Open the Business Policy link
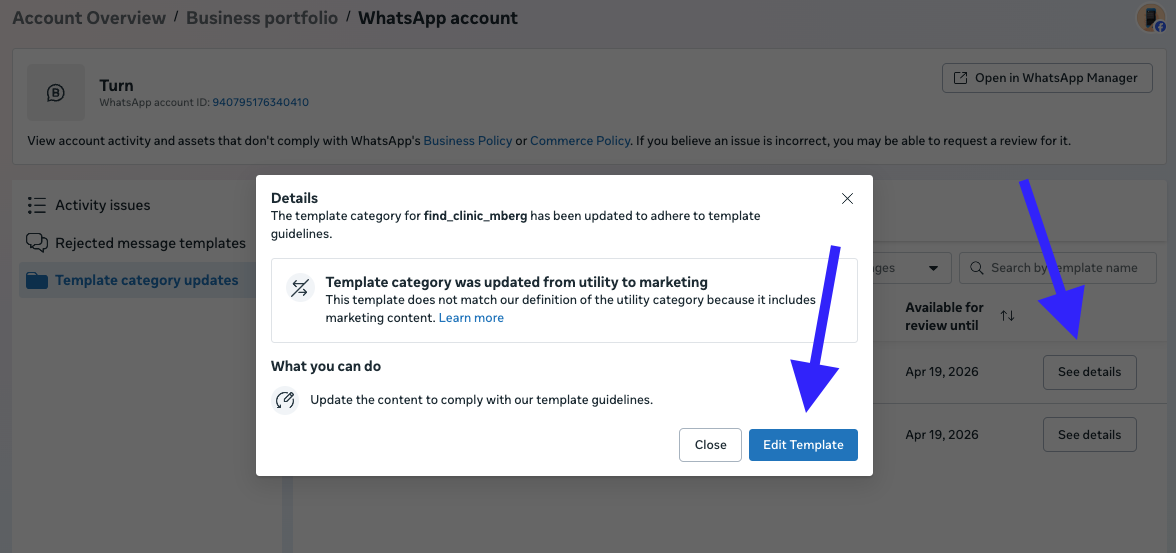The height and width of the screenshot is (553, 1176). 467,141
